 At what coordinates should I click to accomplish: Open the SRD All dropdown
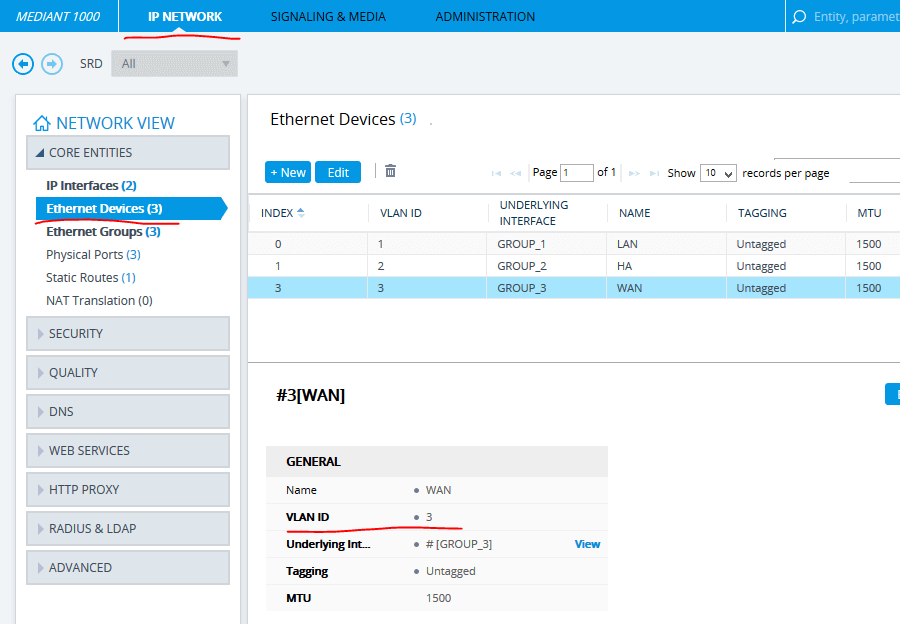coord(174,64)
